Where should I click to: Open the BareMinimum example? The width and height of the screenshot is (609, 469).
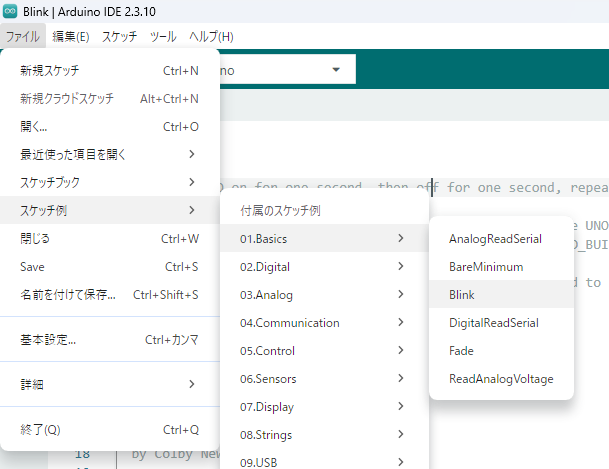(501, 267)
